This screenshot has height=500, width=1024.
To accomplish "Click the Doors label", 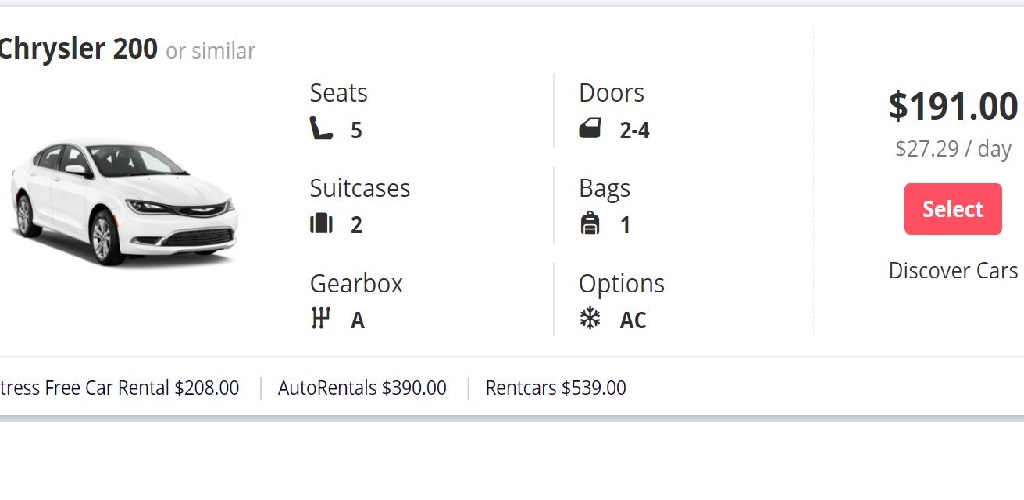I will pos(611,93).
